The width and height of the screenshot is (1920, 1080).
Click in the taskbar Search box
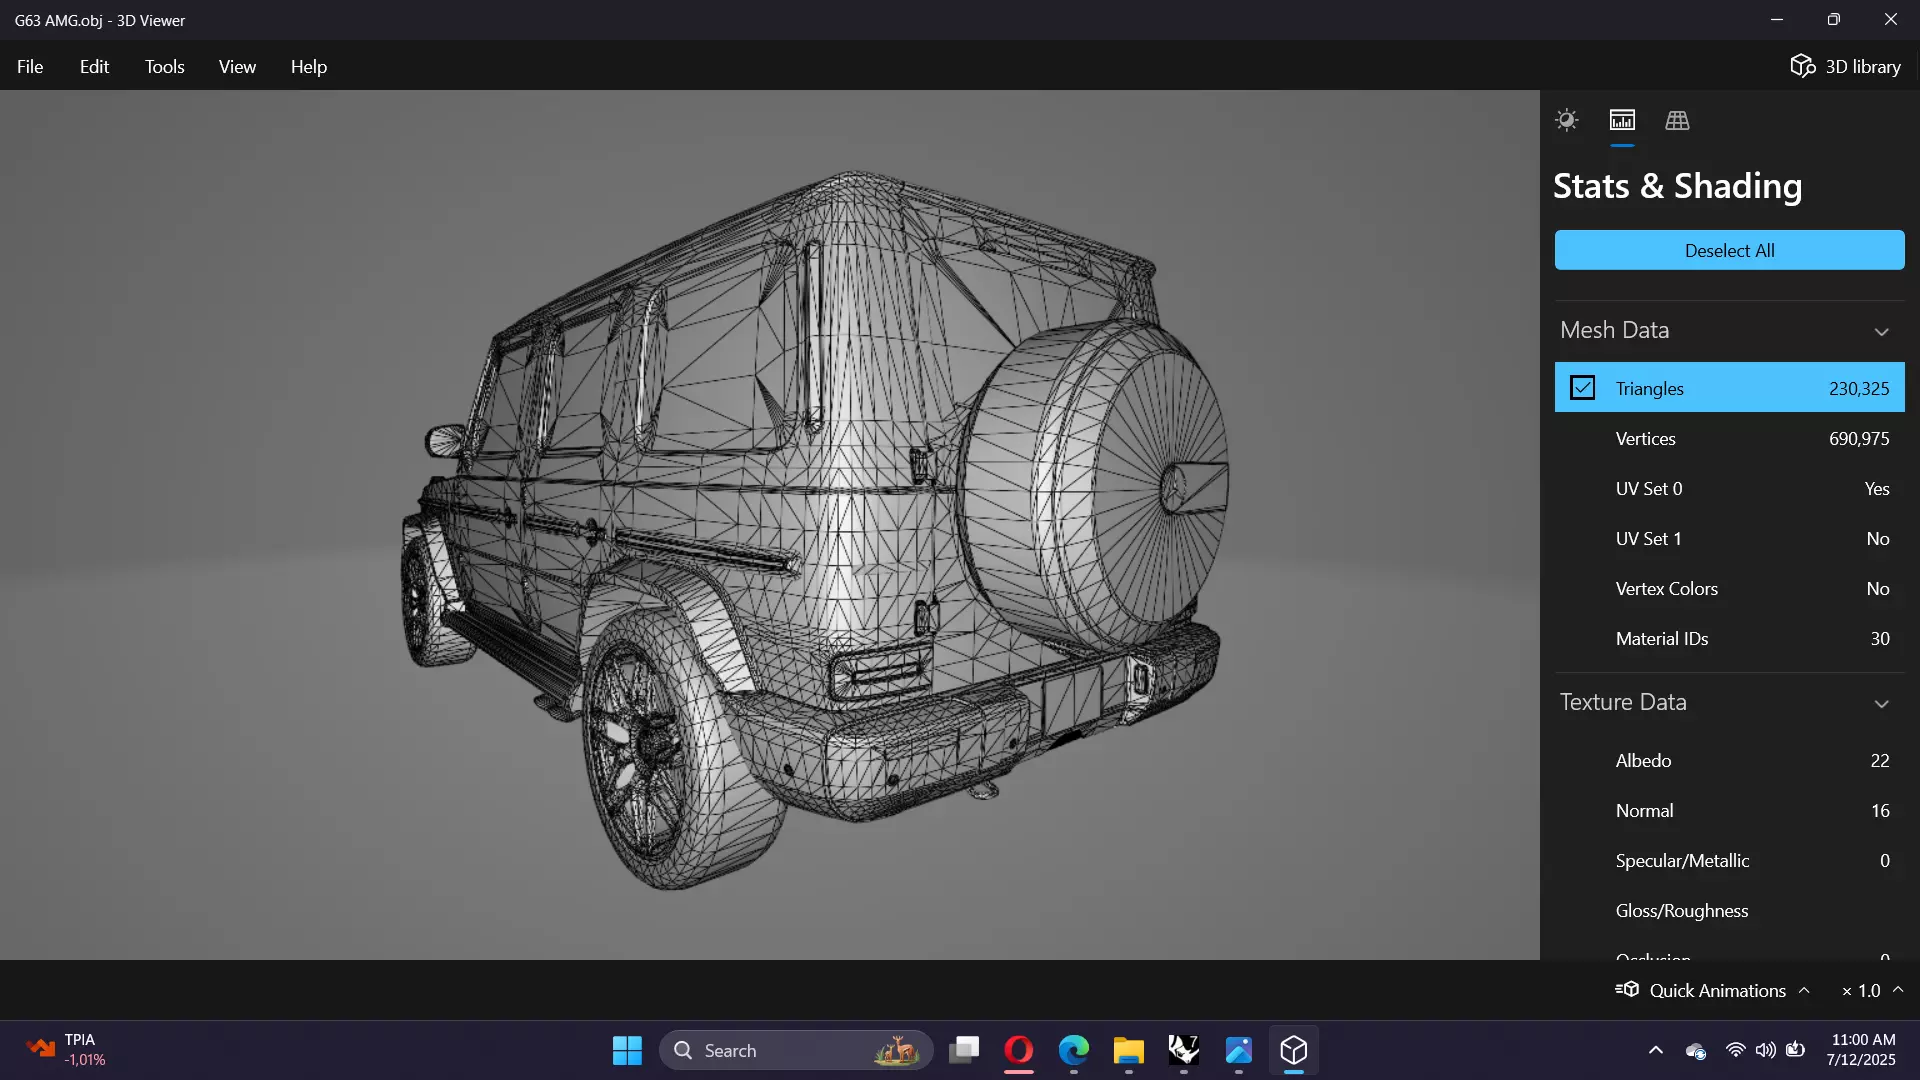pos(796,1050)
